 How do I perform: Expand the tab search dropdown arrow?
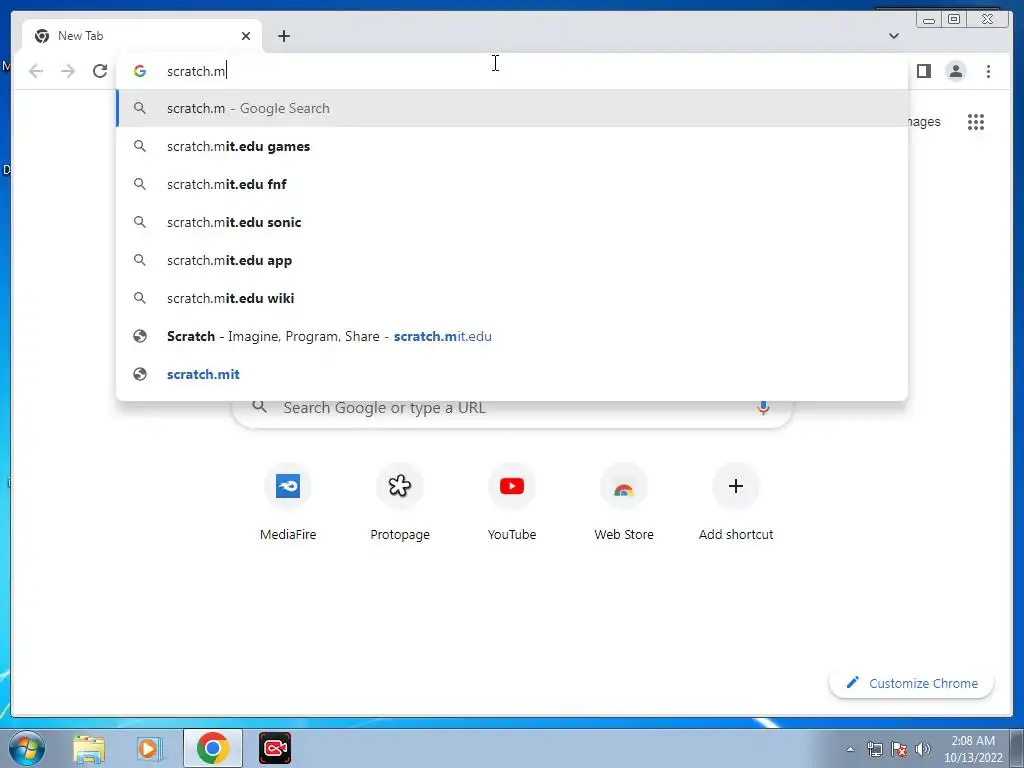893,36
